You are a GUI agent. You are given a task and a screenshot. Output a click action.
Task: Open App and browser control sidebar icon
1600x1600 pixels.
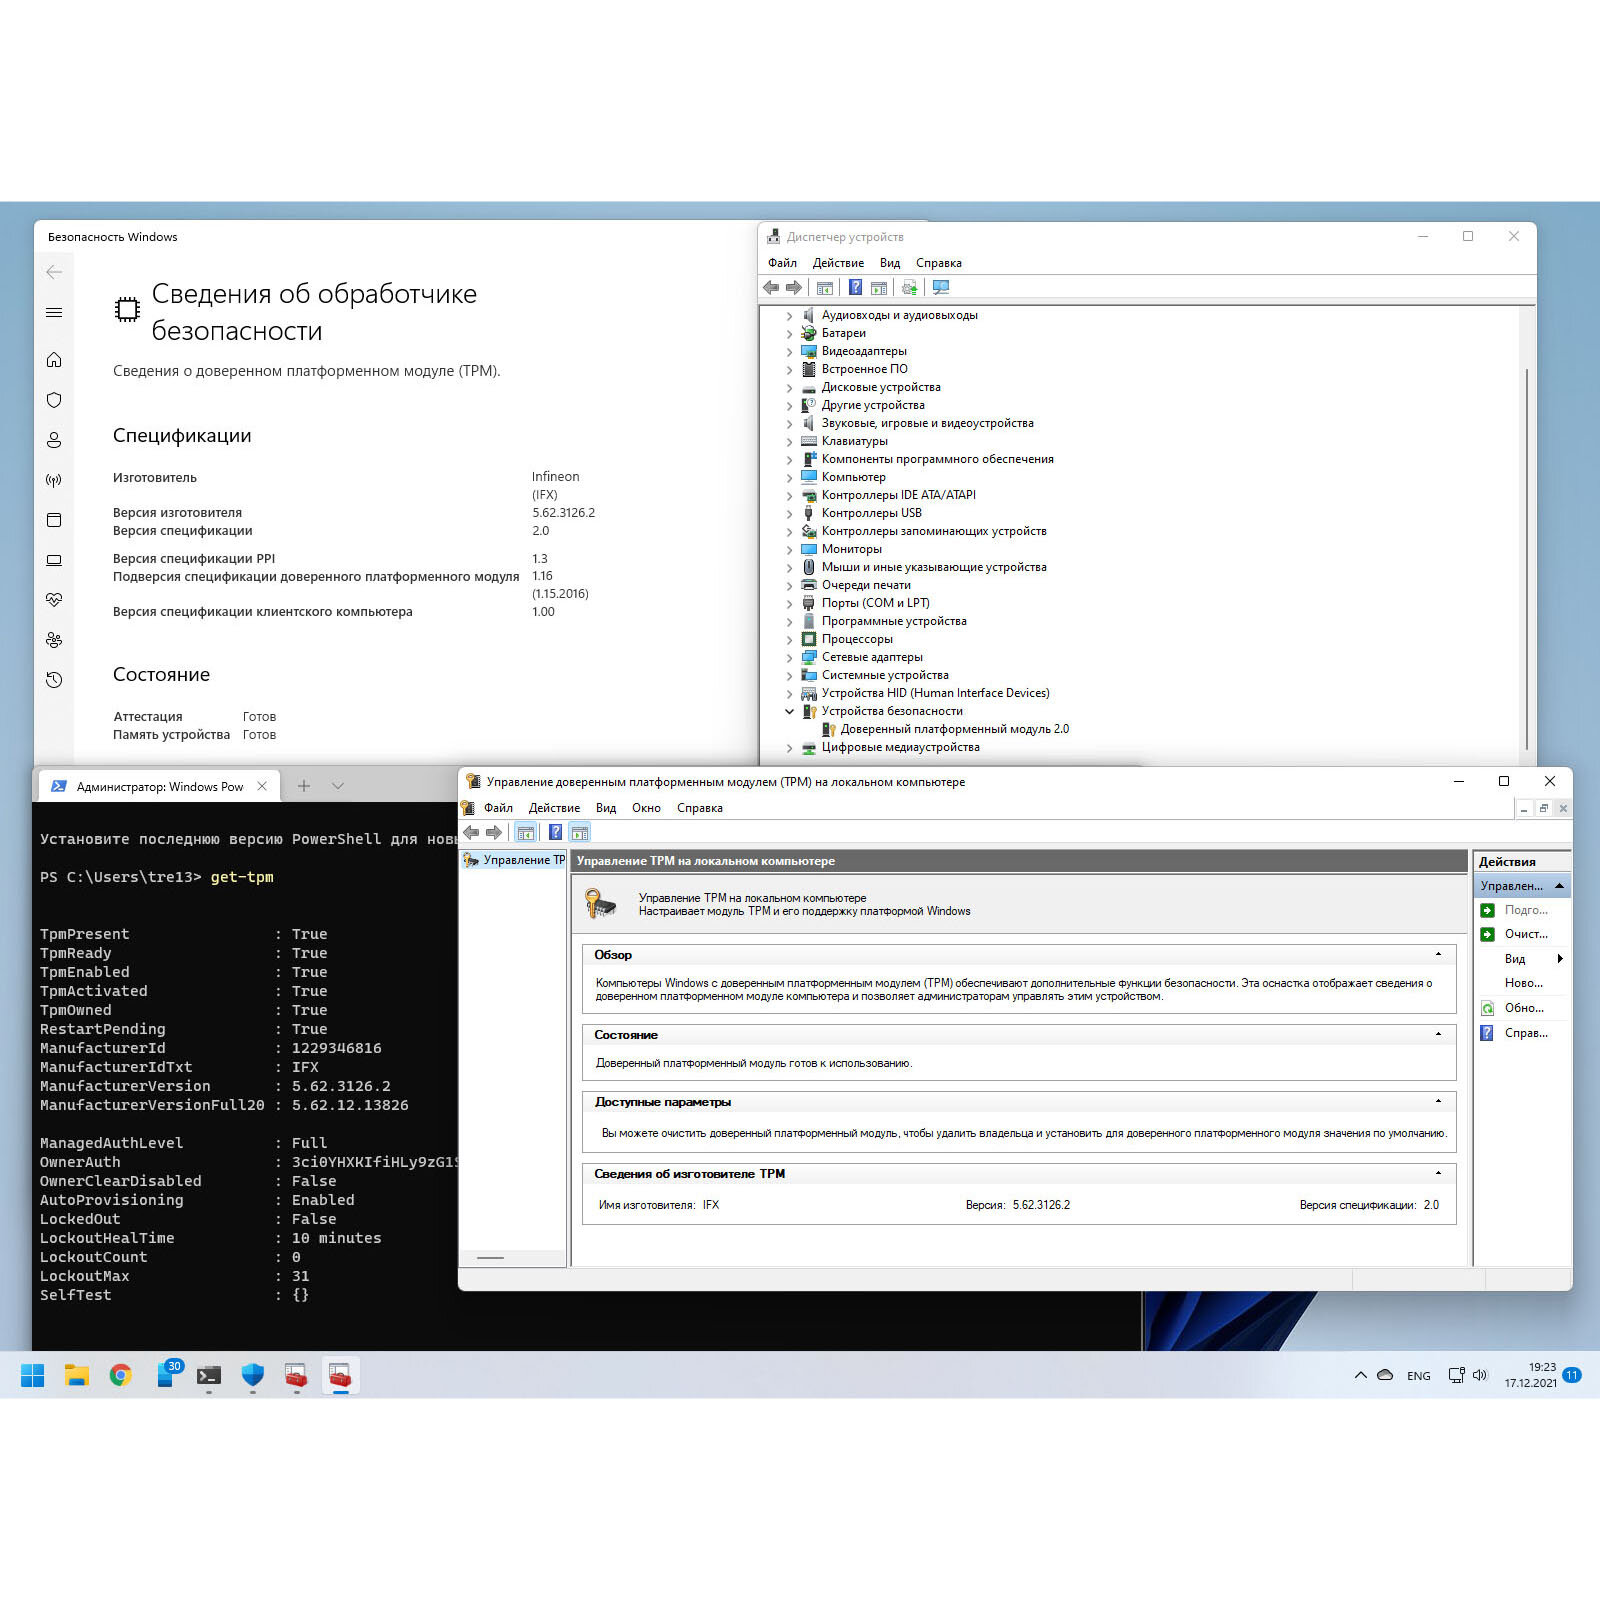[54, 520]
